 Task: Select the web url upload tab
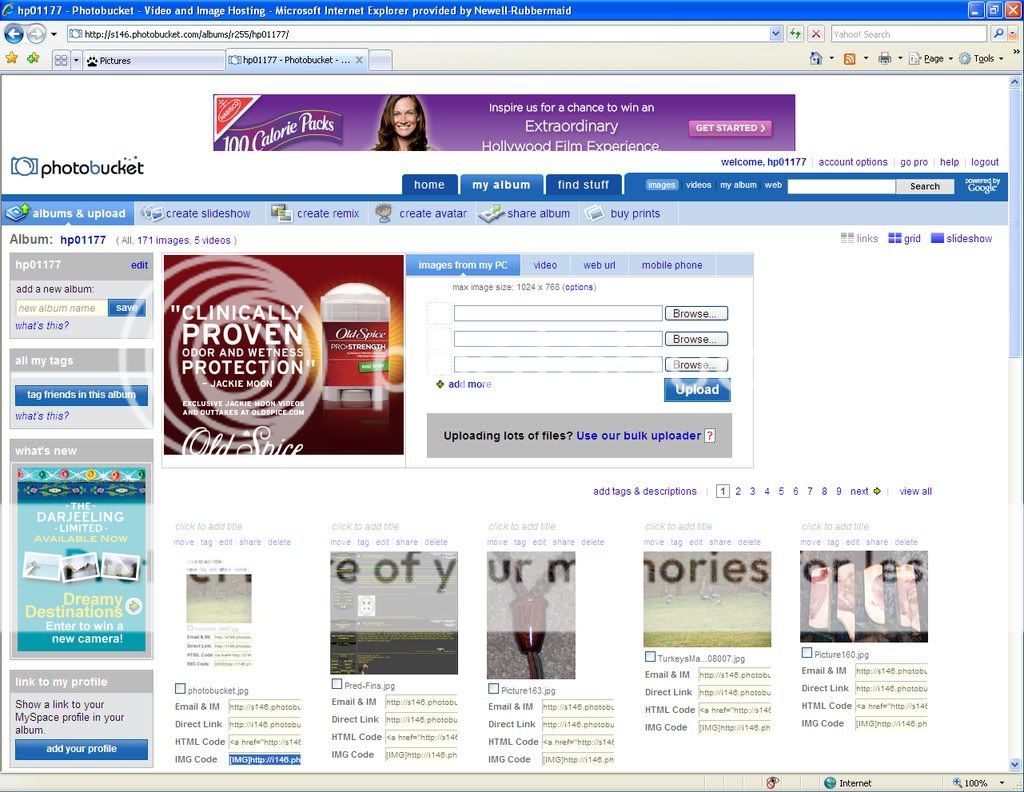pos(600,265)
